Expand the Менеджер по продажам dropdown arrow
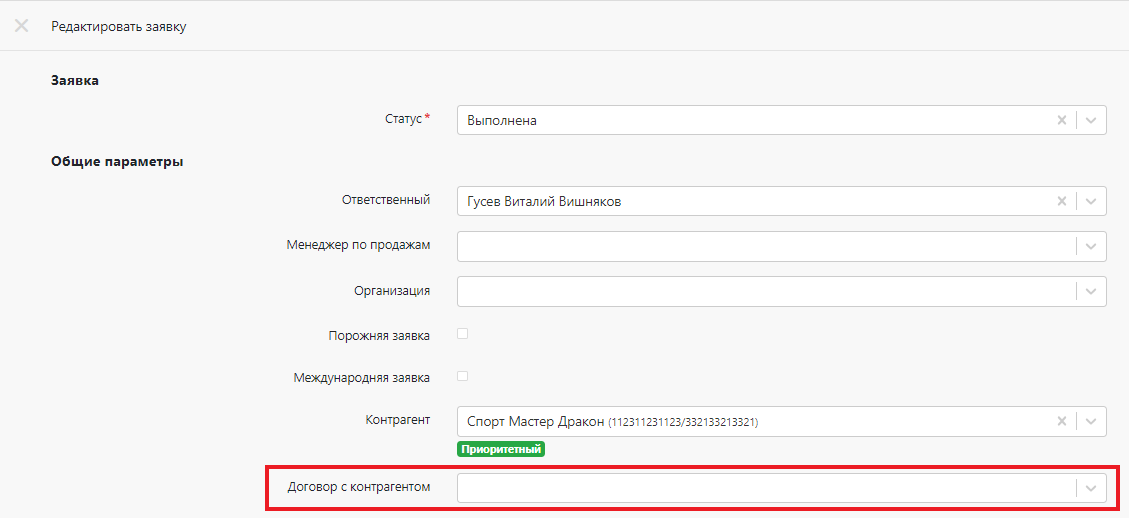The width and height of the screenshot is (1129, 518). (1091, 246)
